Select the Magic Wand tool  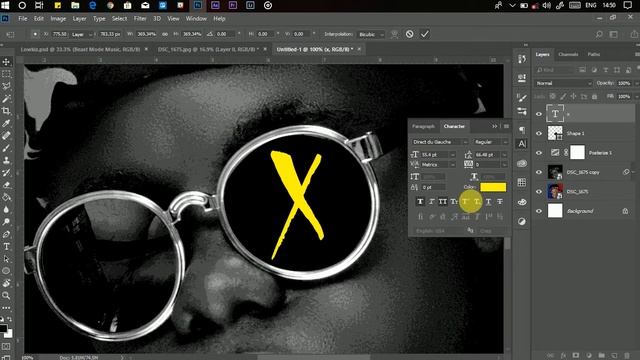pos(6,99)
